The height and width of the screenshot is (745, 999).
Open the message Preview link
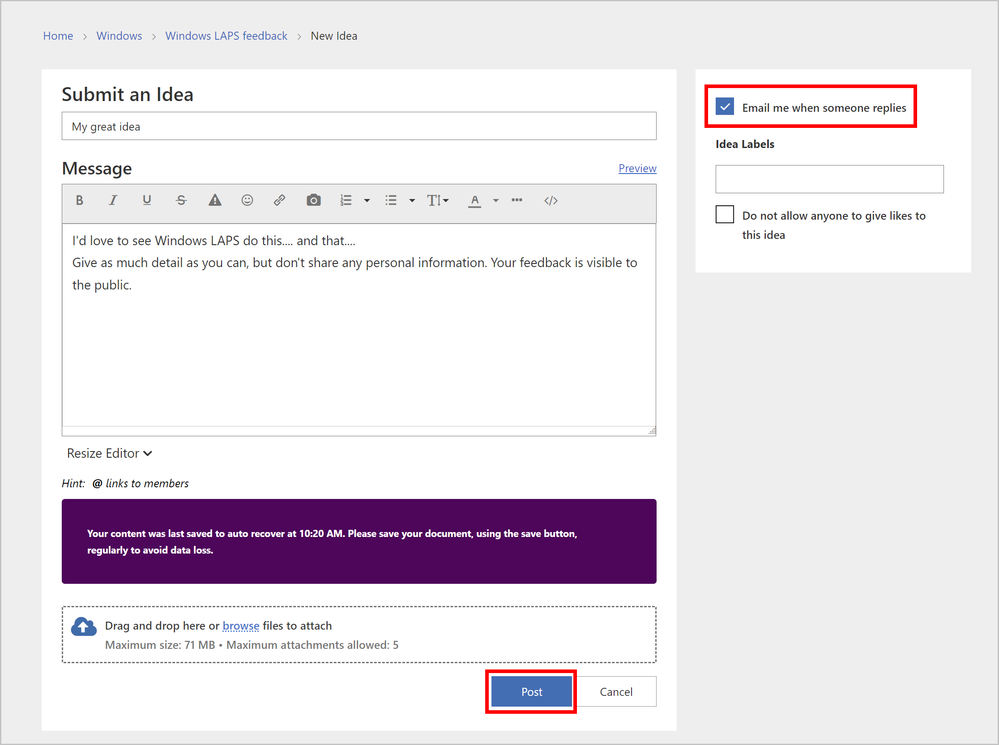637,168
